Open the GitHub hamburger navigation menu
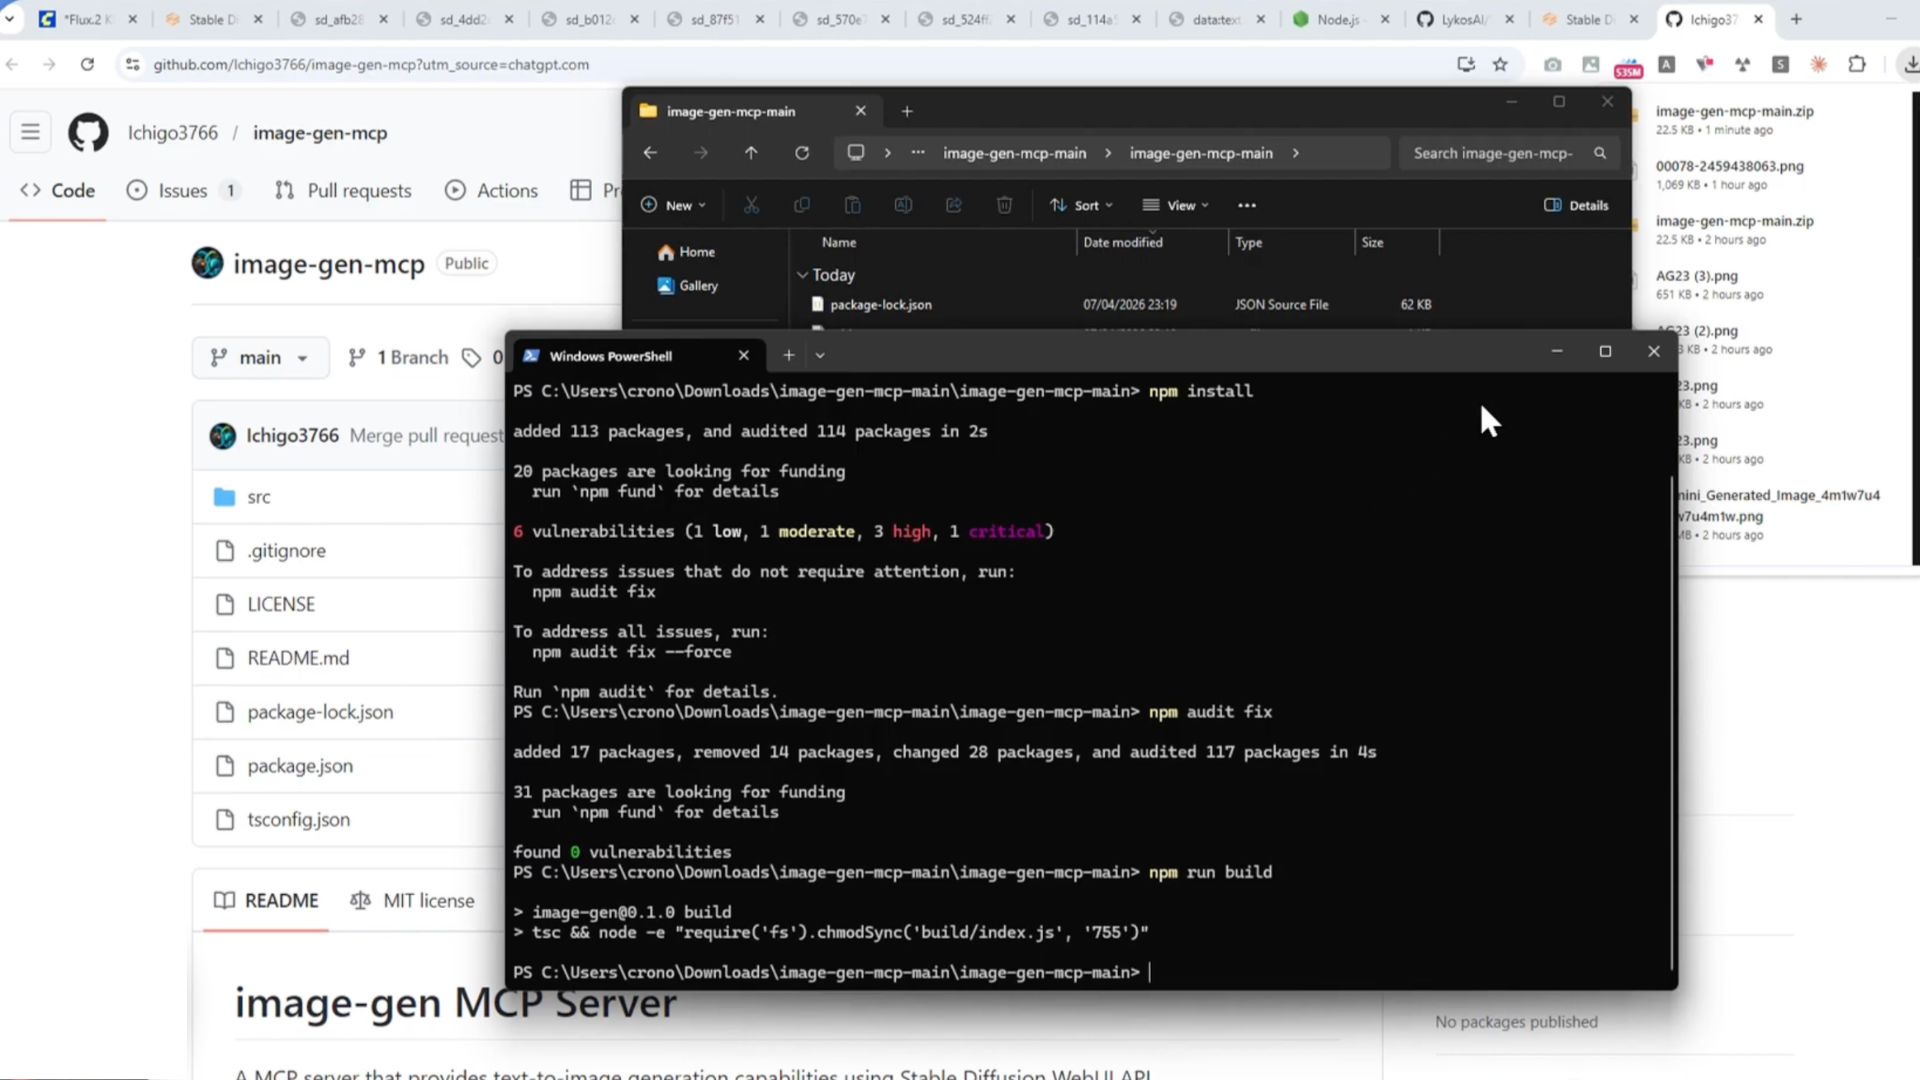The height and width of the screenshot is (1080, 1920). click(x=30, y=132)
